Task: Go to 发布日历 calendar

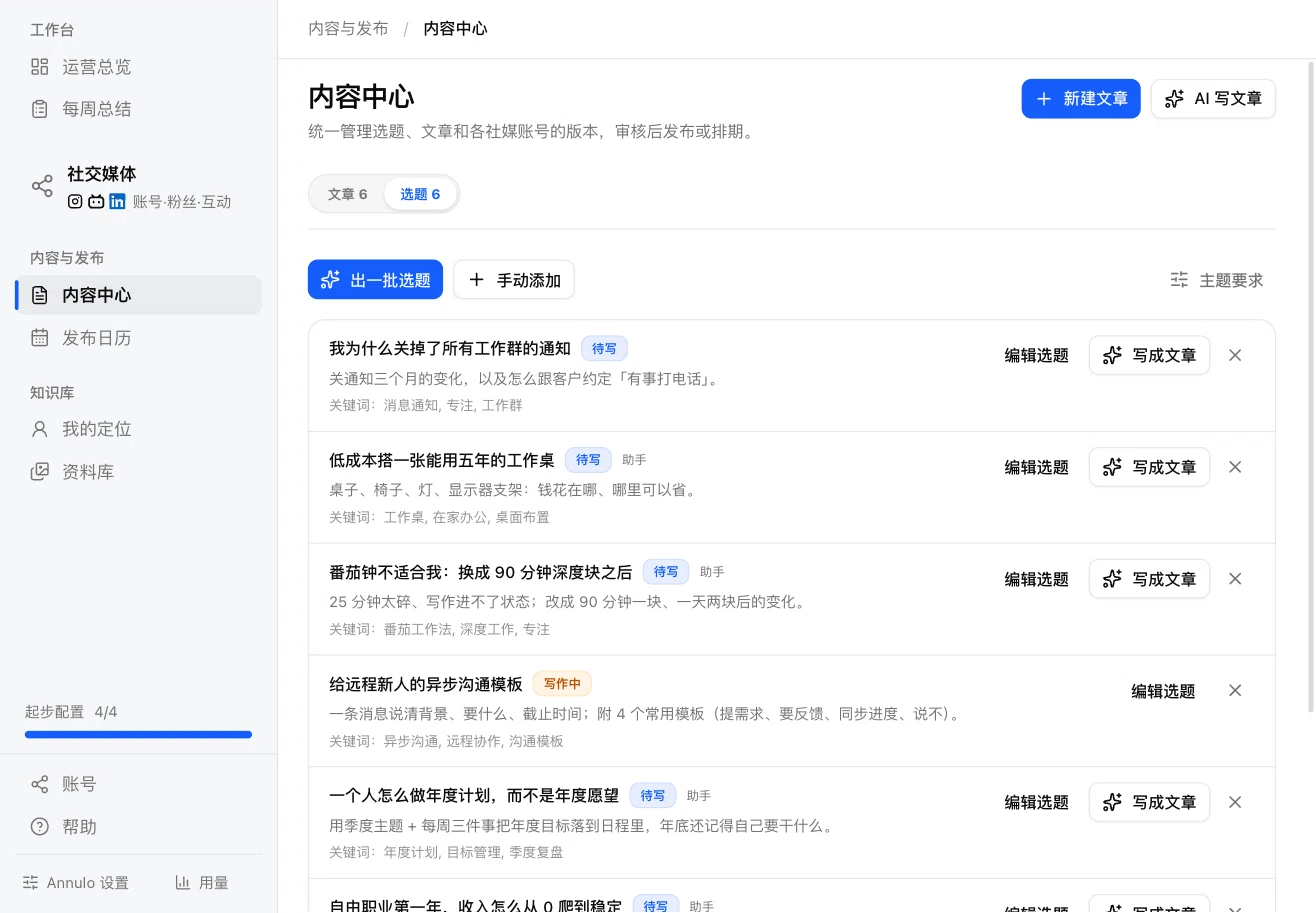Action: pos(138,338)
